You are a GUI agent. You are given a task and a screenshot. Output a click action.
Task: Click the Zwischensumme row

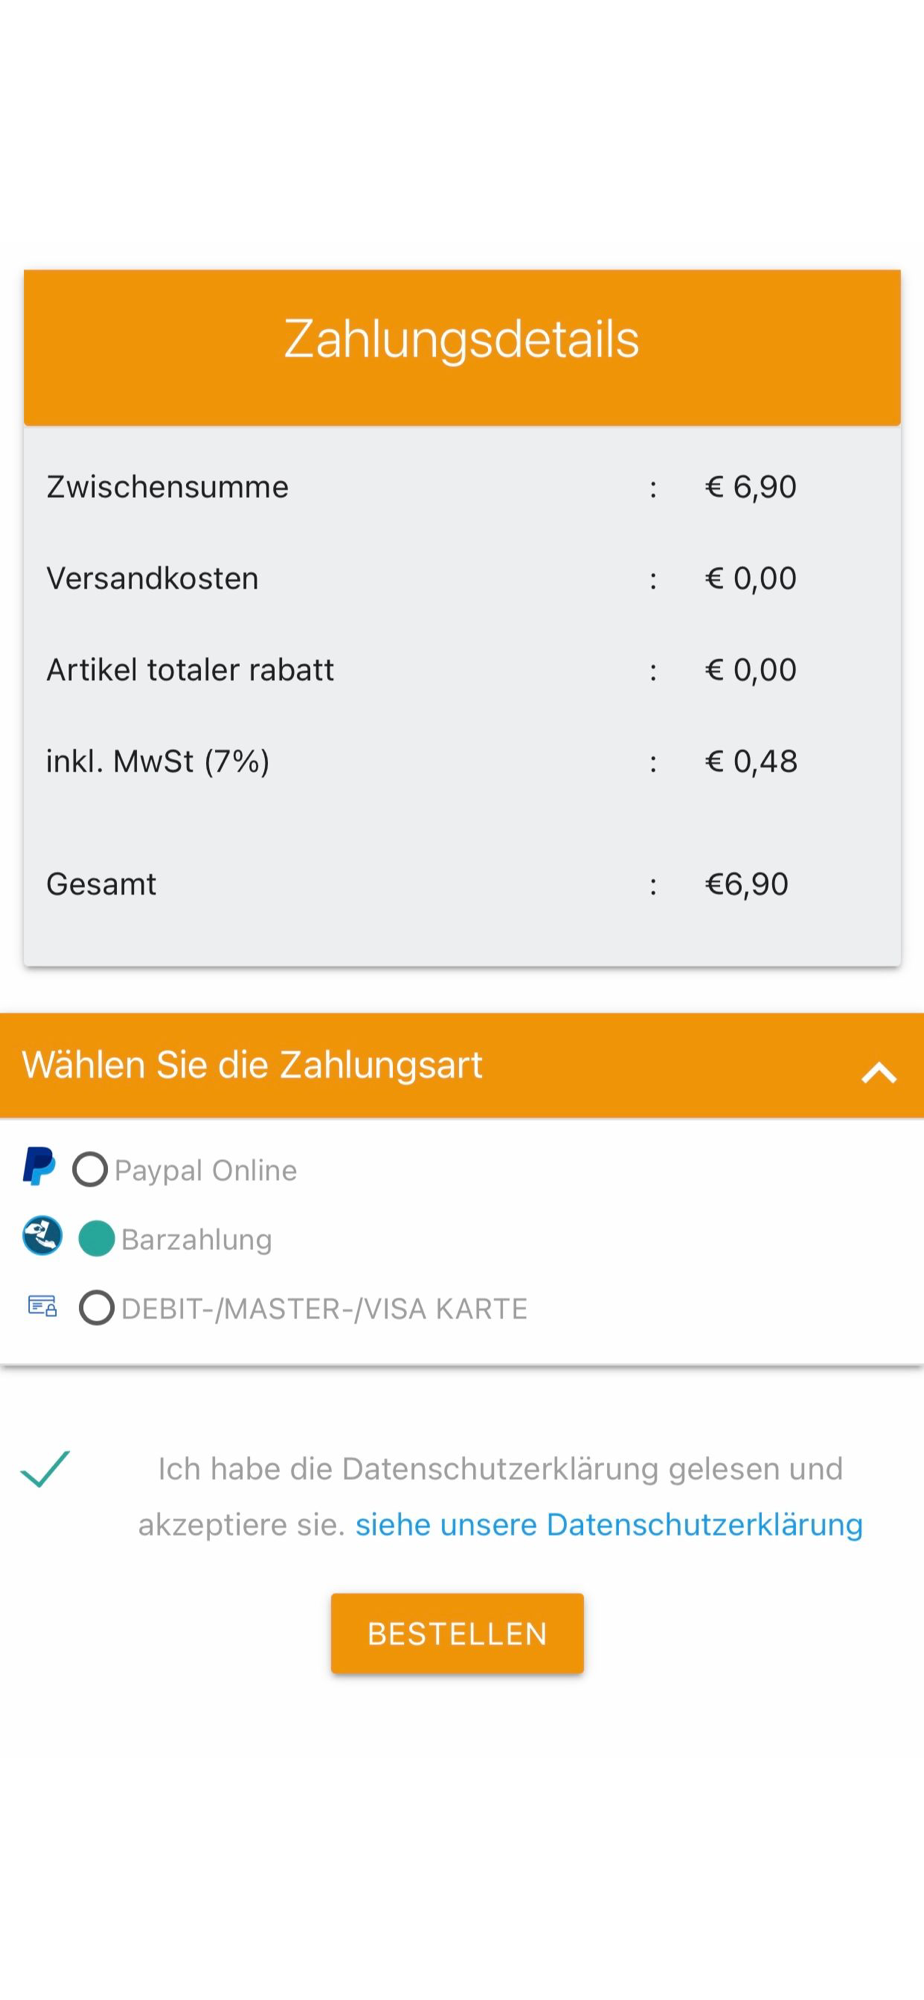pos(462,487)
